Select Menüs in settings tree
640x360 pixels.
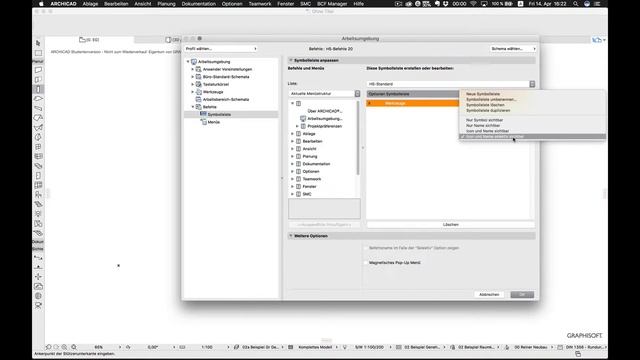(213, 122)
